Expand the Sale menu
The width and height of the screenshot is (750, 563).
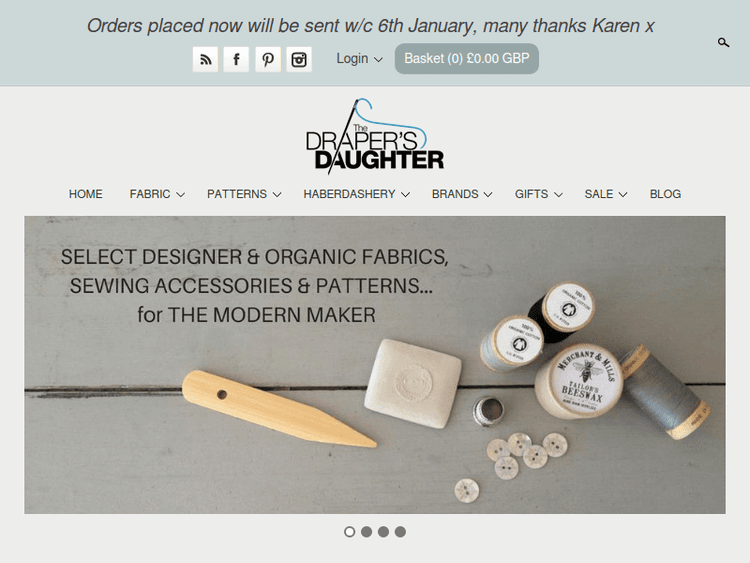pos(606,194)
